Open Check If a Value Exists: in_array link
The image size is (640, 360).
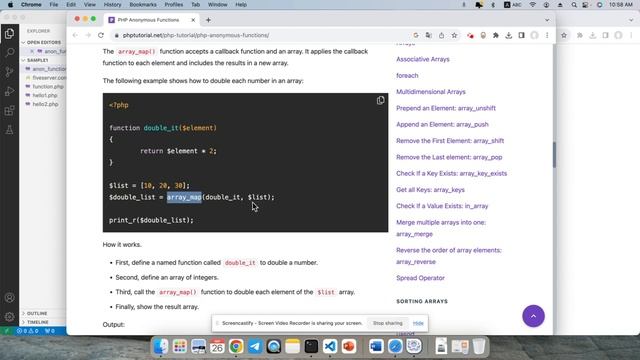tap(442, 206)
